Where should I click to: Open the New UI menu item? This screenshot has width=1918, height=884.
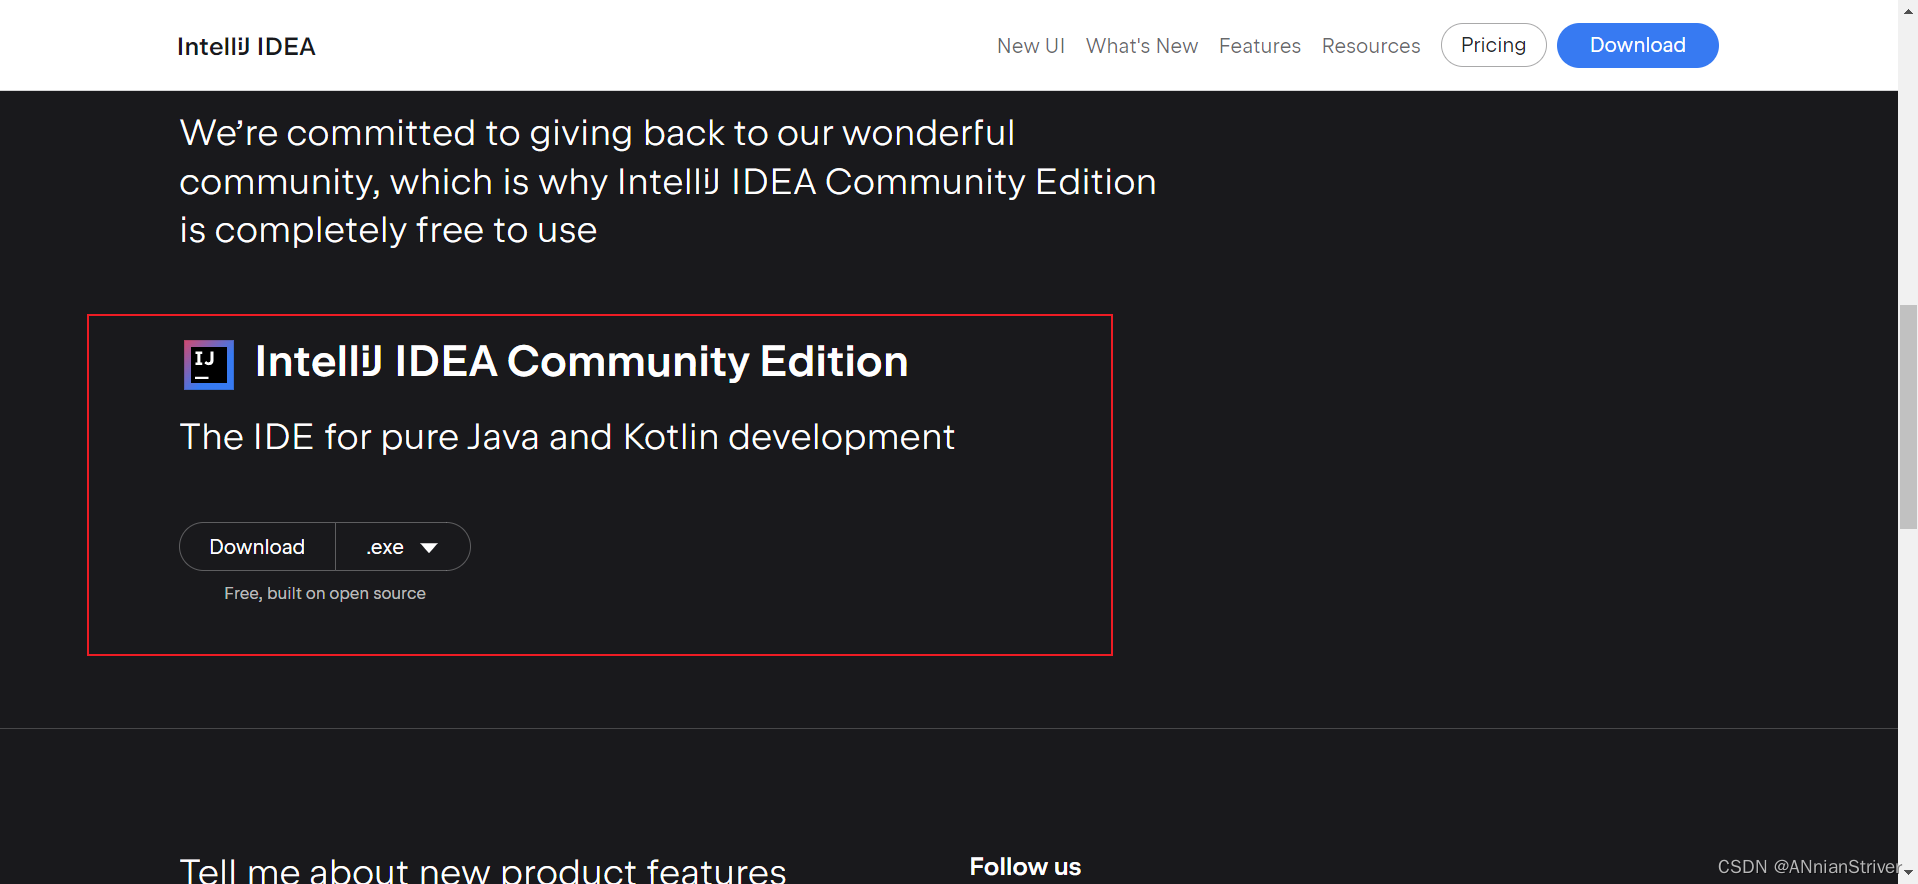1031,46
